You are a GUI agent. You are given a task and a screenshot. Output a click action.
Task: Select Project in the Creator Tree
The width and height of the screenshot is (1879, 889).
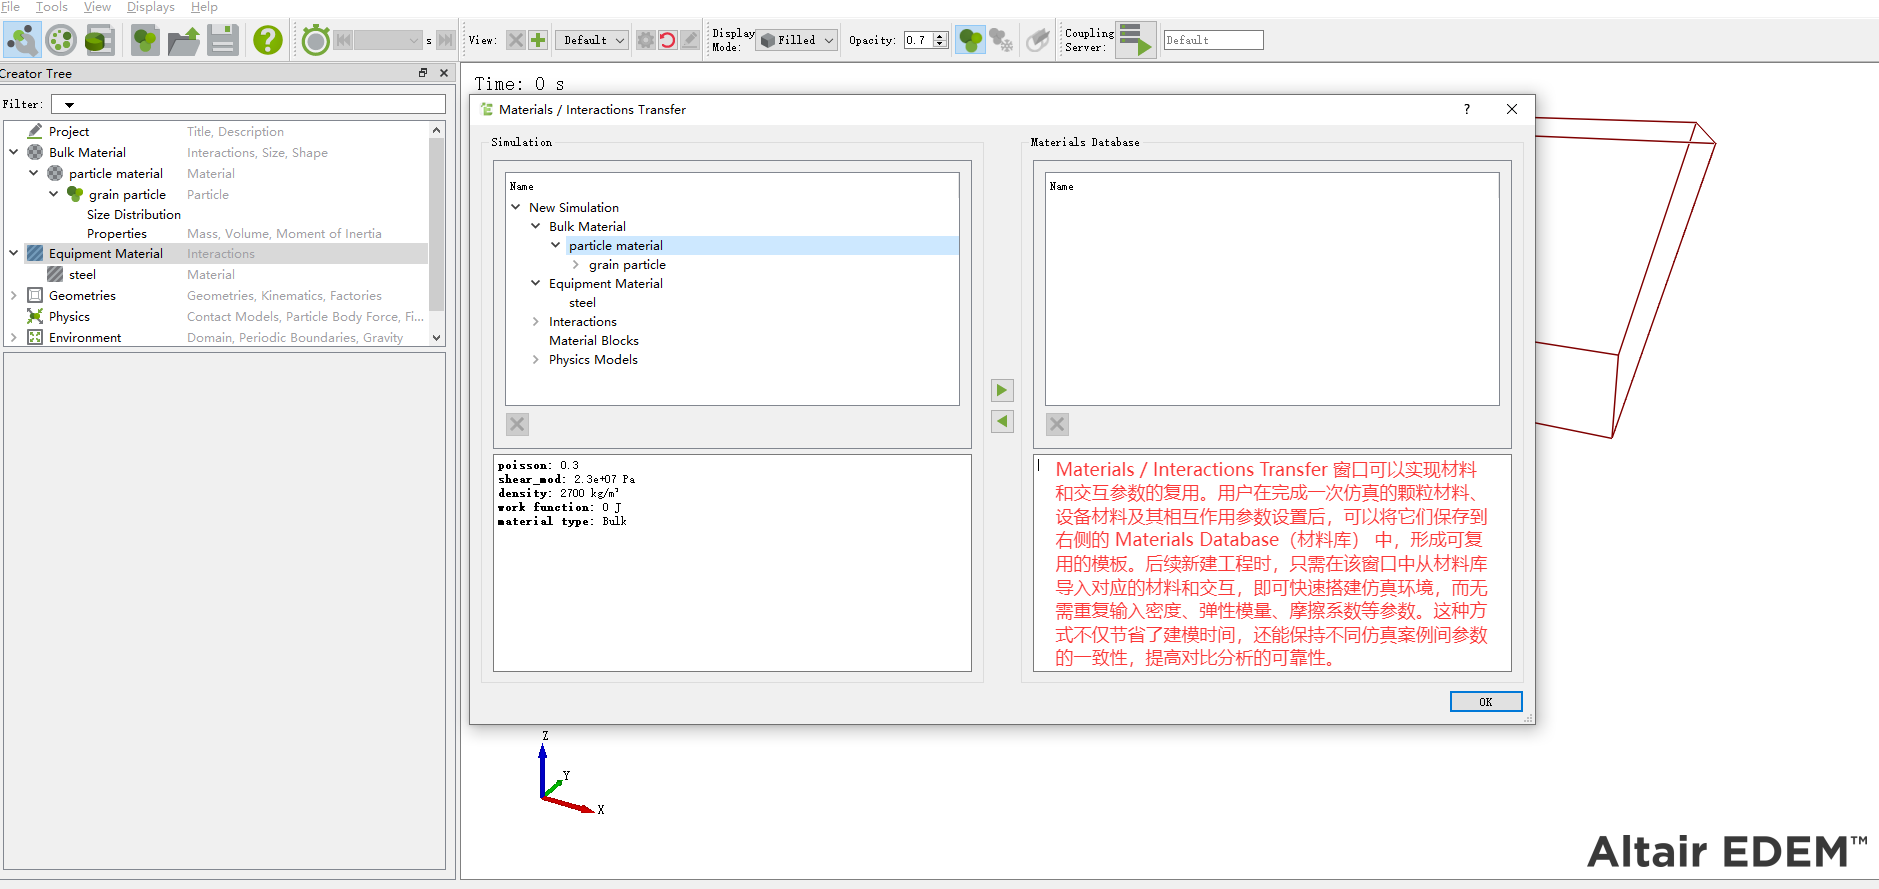(69, 132)
